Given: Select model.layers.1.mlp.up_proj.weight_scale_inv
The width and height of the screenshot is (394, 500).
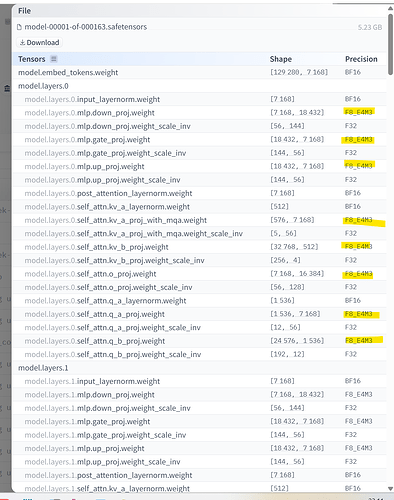Looking at the screenshot, I should 199,462.
